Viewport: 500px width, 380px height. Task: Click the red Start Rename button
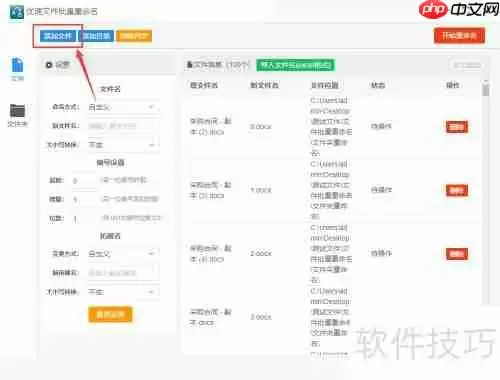tap(459, 36)
